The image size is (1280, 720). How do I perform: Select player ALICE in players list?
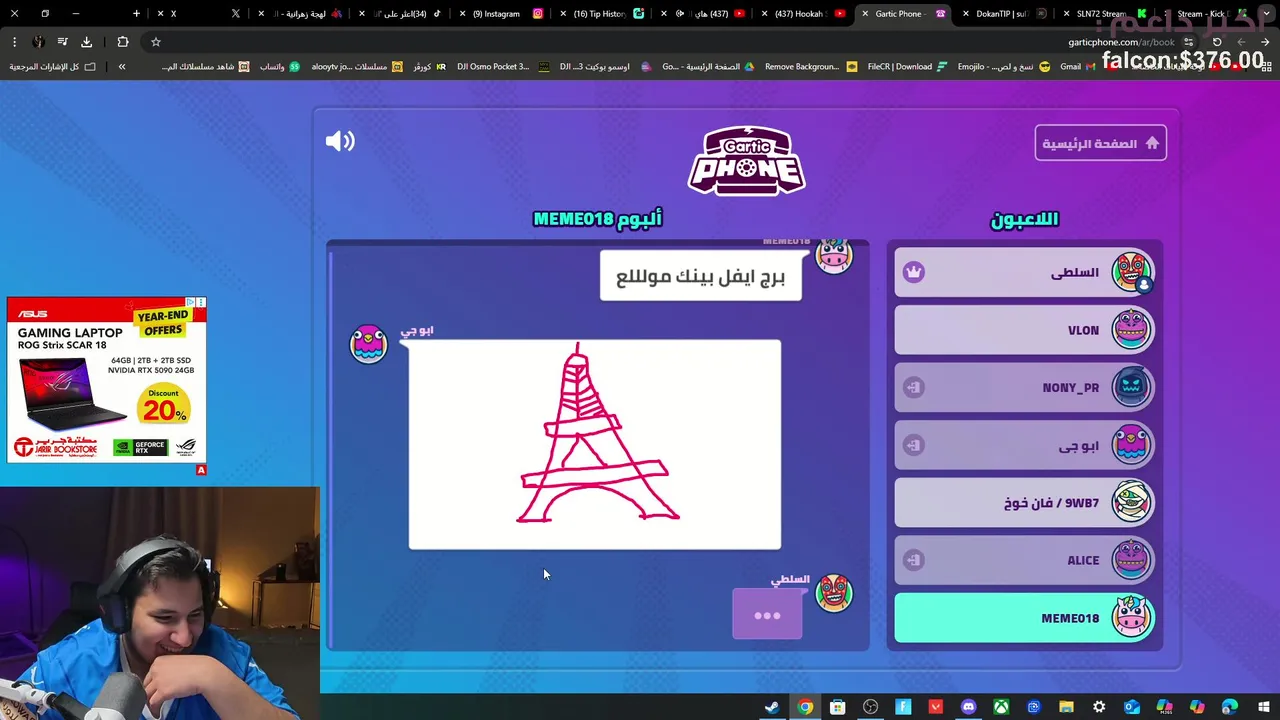(1024, 560)
